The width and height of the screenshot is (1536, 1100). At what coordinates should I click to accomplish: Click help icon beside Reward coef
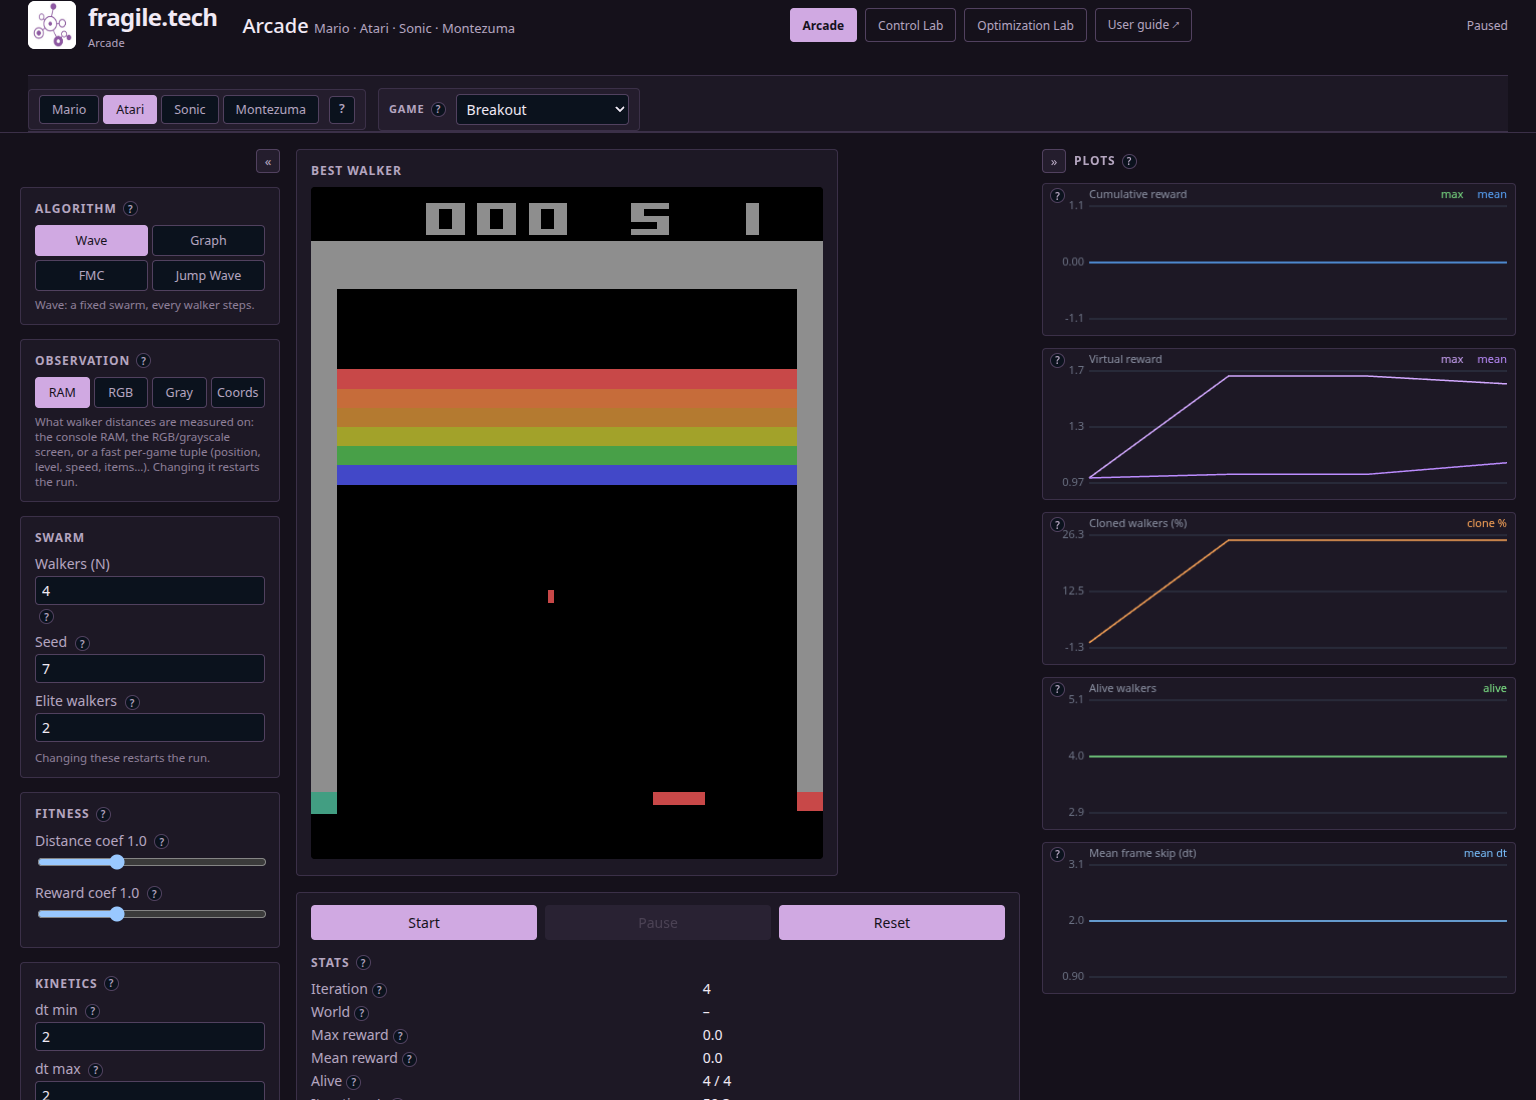click(x=154, y=893)
